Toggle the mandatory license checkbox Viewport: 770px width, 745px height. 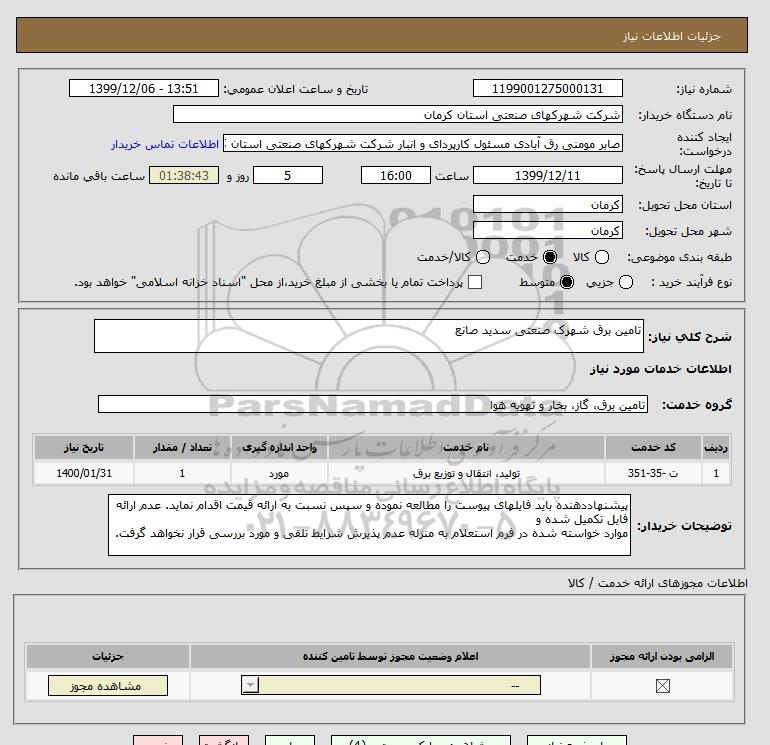coord(662,686)
